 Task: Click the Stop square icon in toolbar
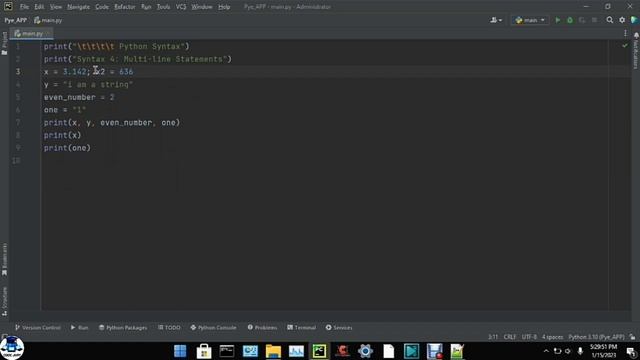[x=594, y=20]
